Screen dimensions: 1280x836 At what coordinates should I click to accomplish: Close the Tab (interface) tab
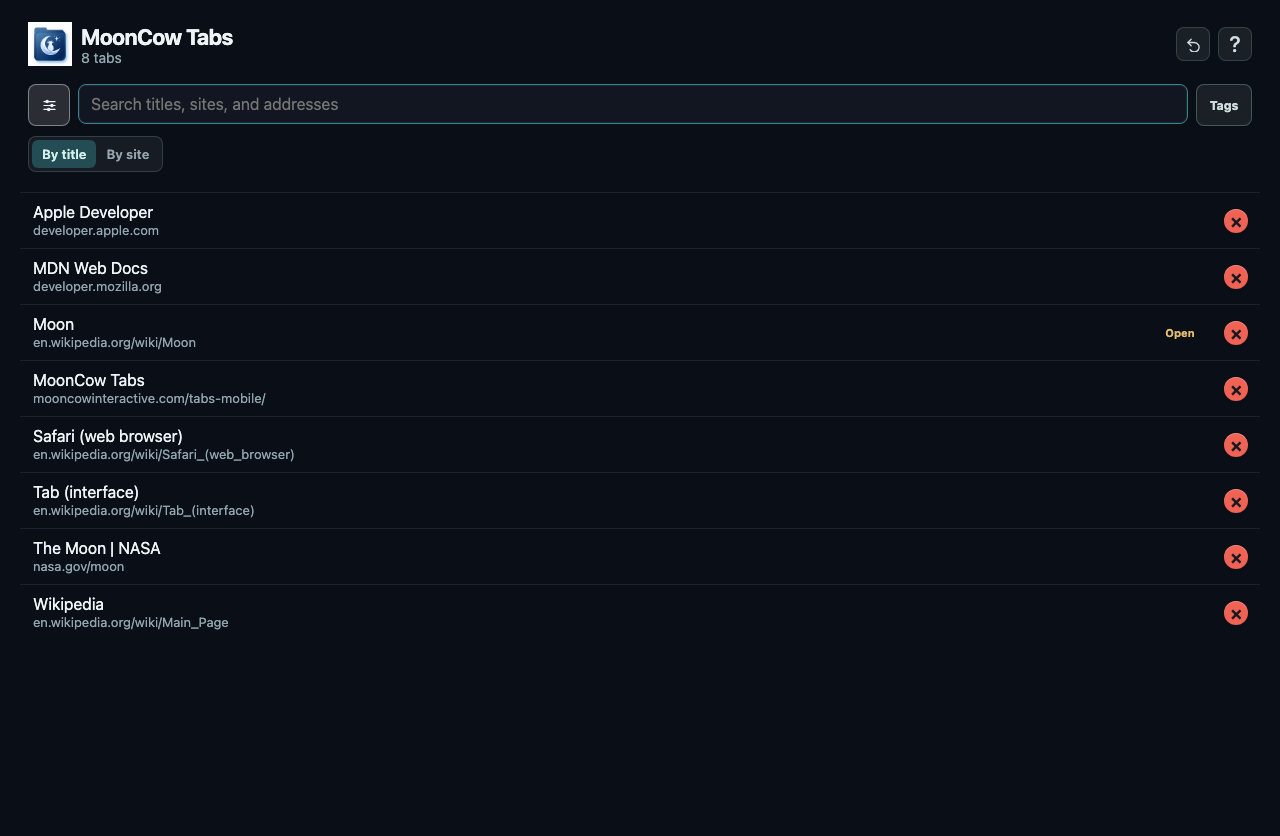point(1236,501)
